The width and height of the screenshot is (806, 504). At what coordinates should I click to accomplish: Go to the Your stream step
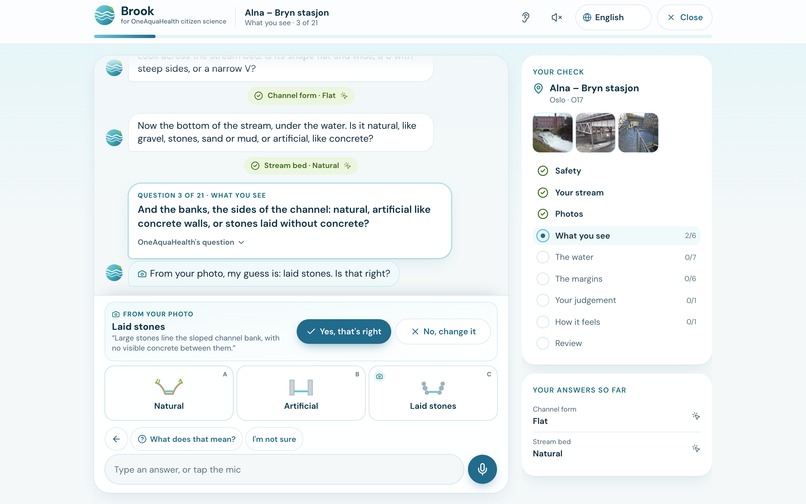(x=617, y=193)
